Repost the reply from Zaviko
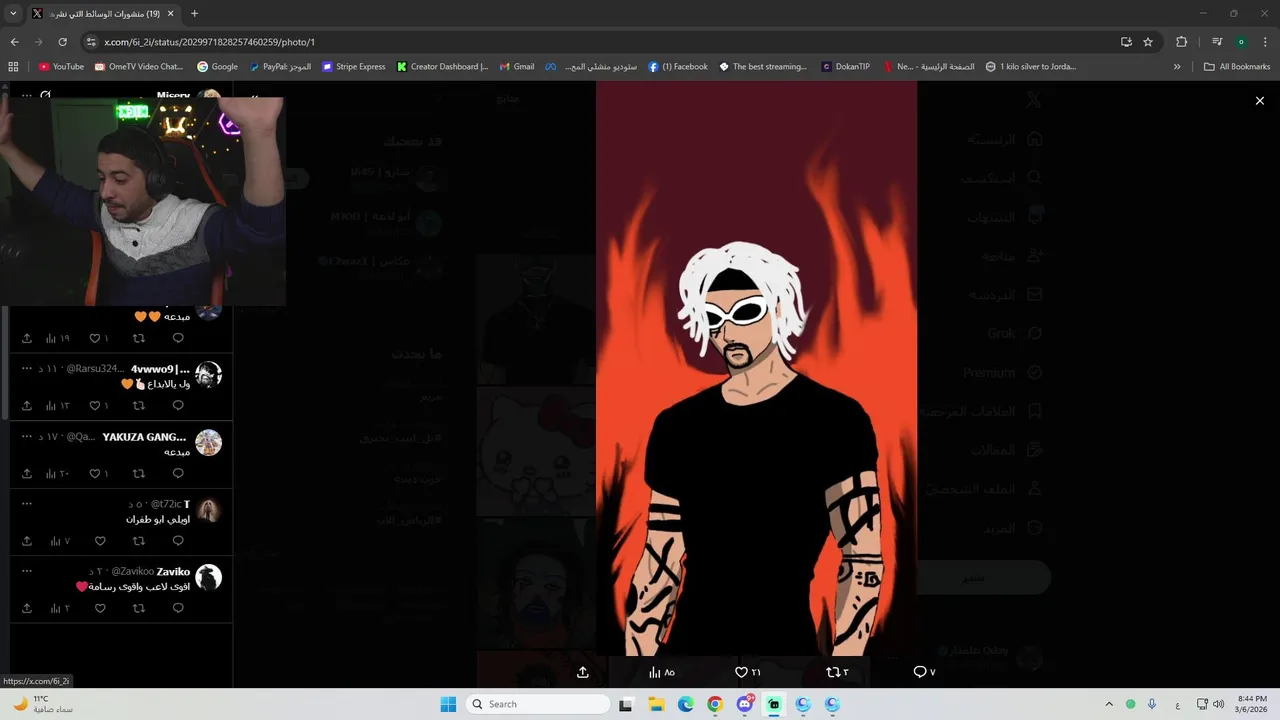Image resolution: width=1280 pixels, height=720 pixels. pyautogui.click(x=139, y=608)
